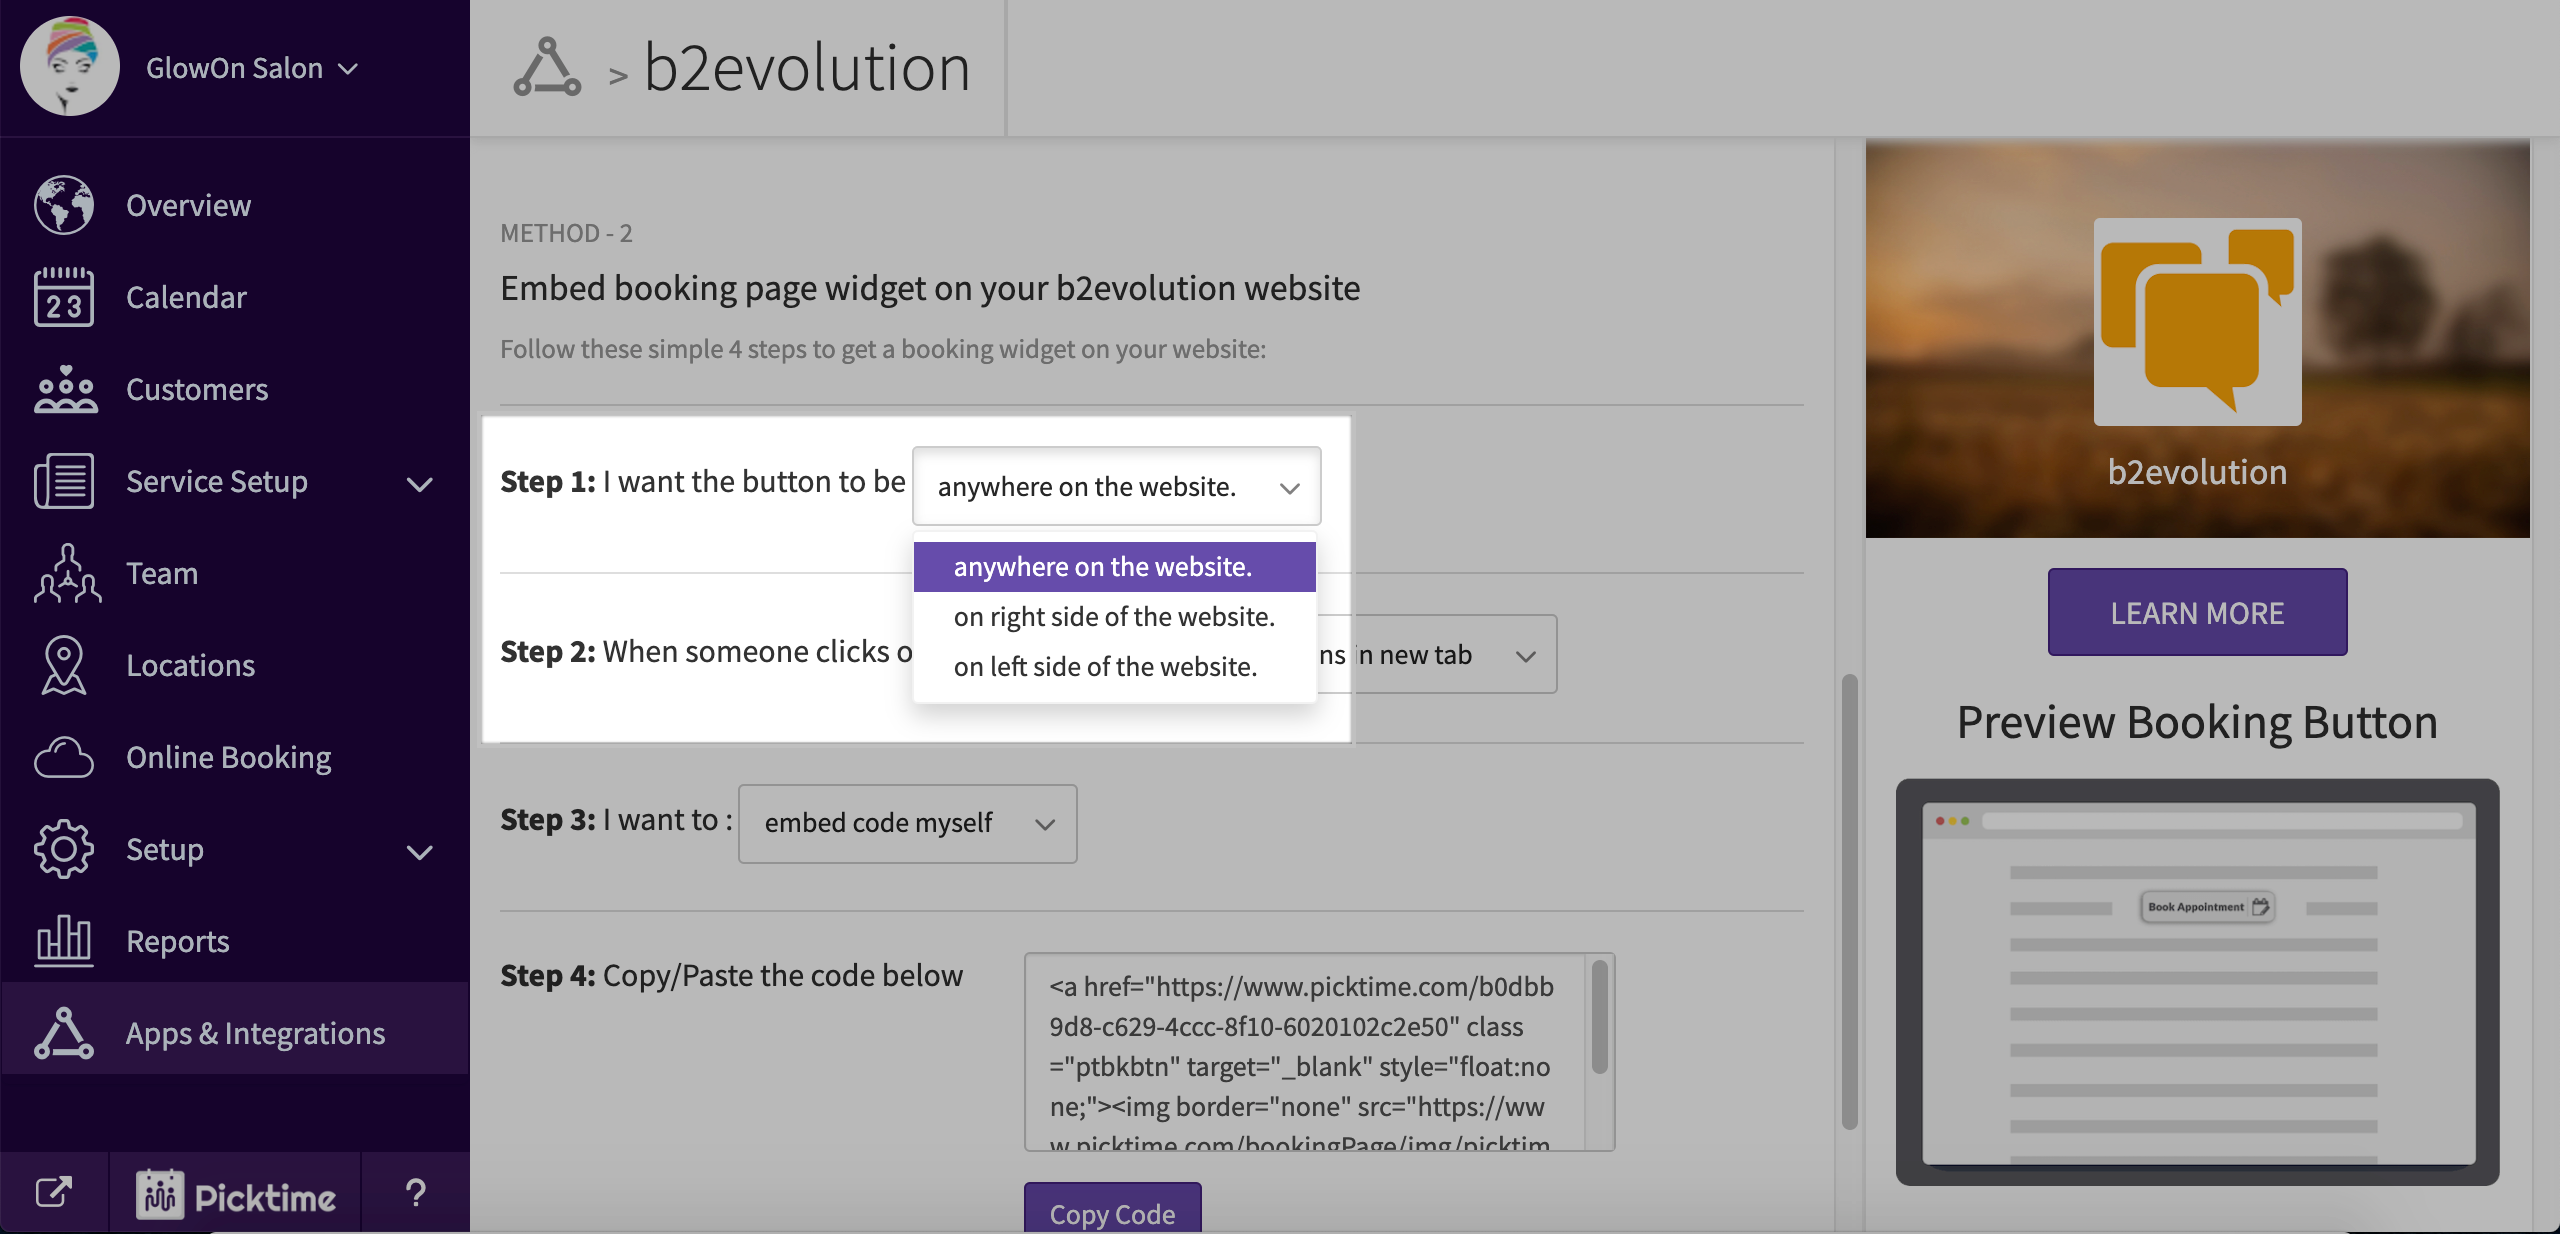Viewport: 2560px width, 1234px height.
Task: Open Step 3 embed code myself dropdown
Action: tap(907, 823)
